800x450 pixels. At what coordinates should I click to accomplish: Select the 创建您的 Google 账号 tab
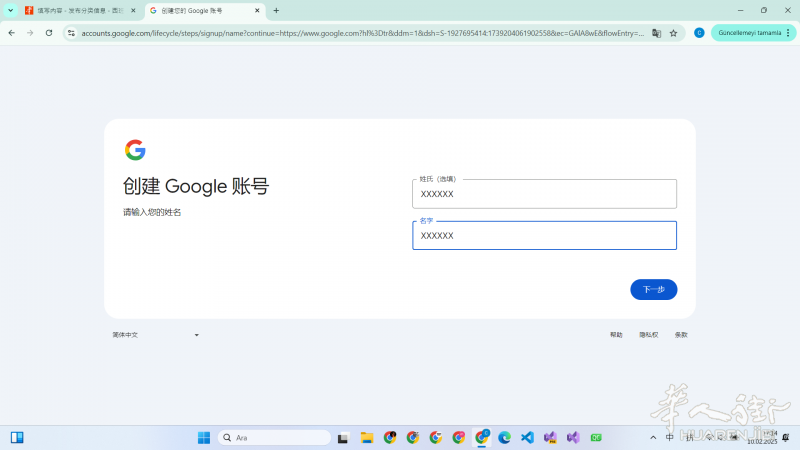pyautogui.click(x=204, y=10)
